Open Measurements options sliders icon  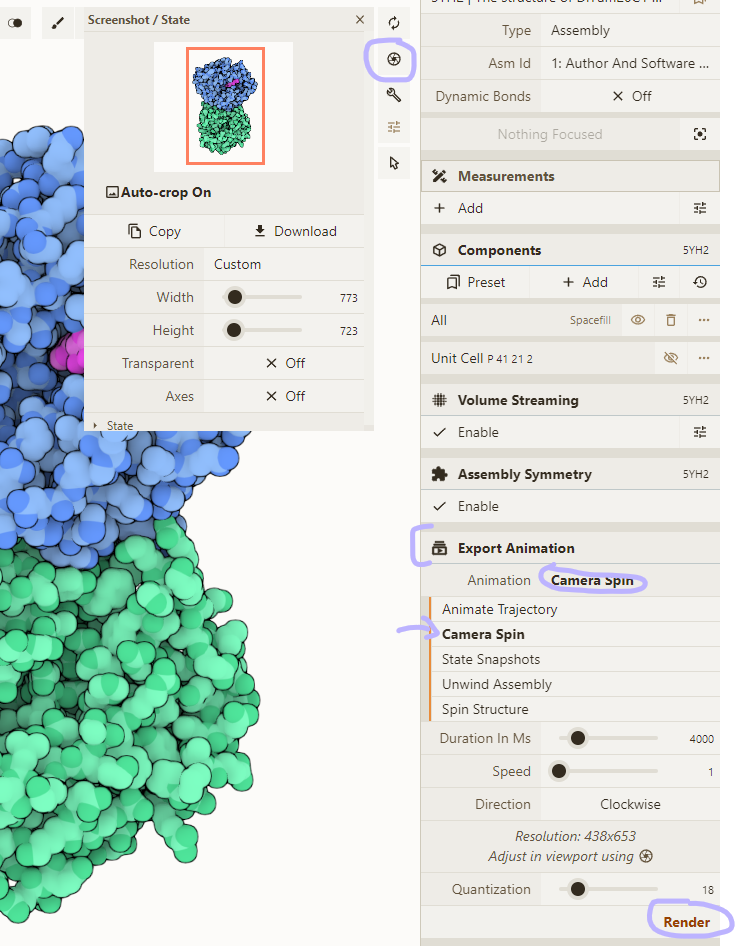coord(700,208)
